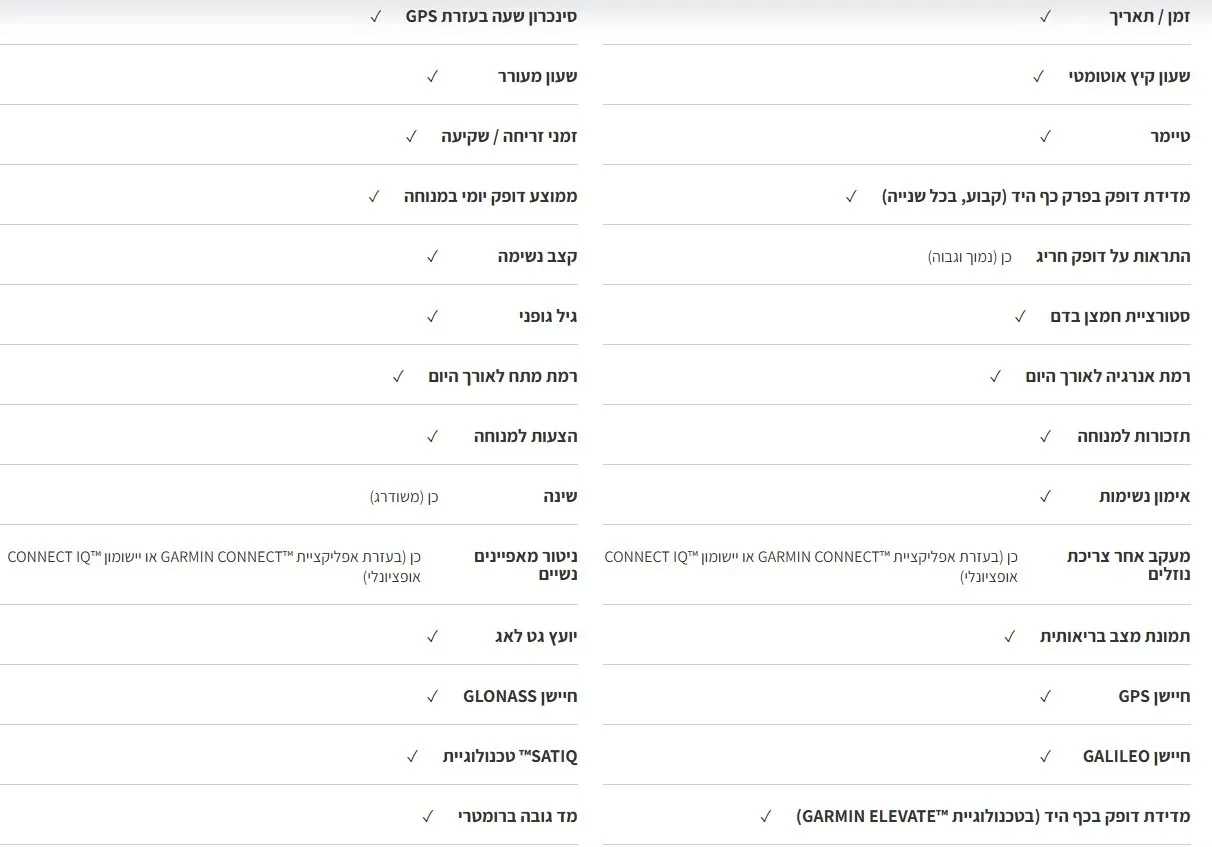Click the checkmark next to יועץ גט לאג

point(432,636)
